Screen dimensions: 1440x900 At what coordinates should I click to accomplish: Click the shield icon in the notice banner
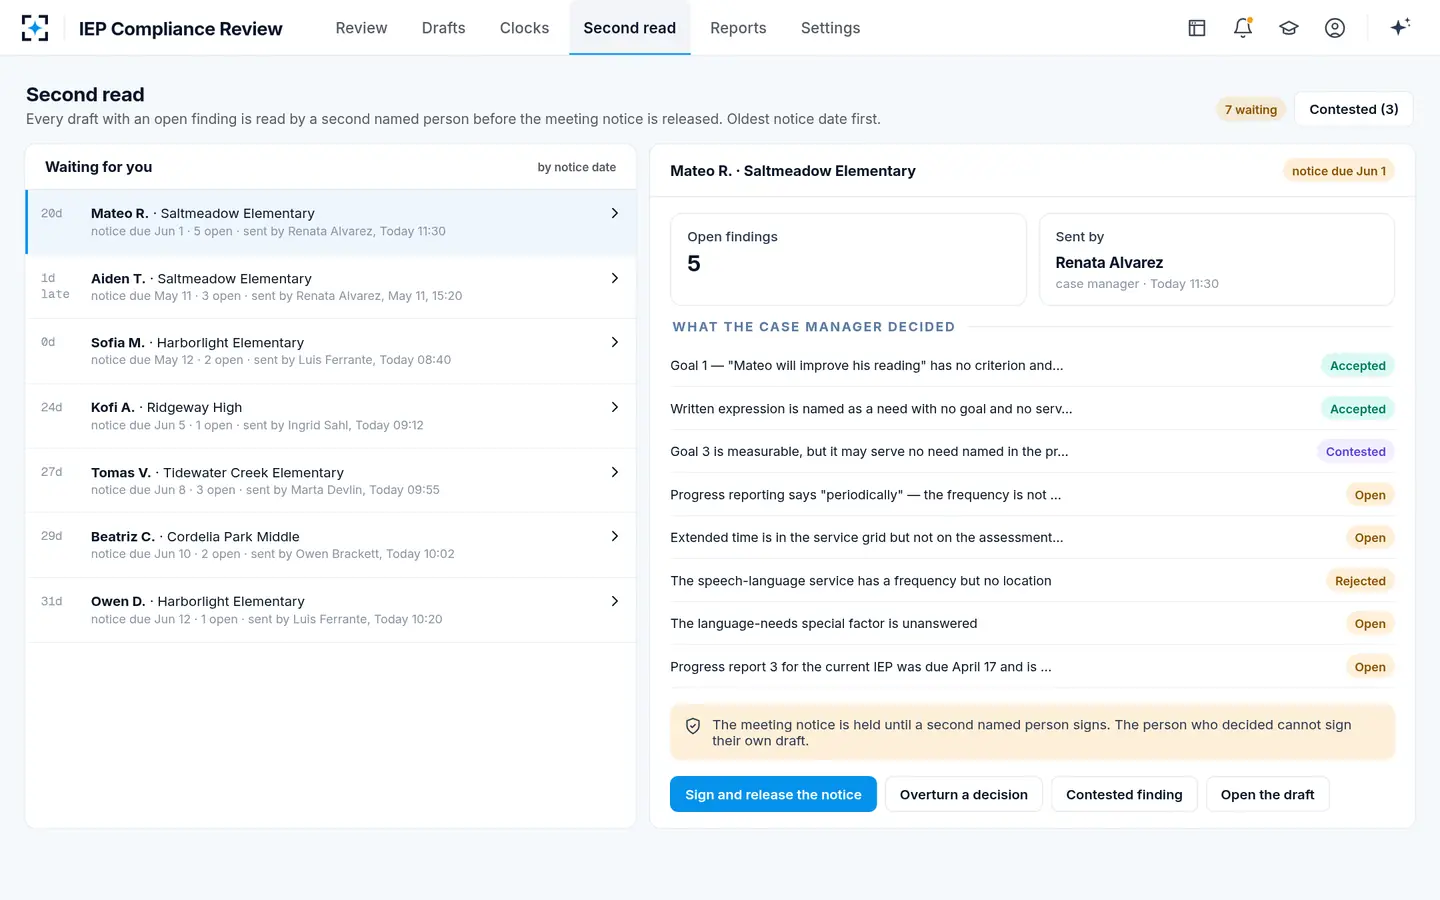pos(693,726)
